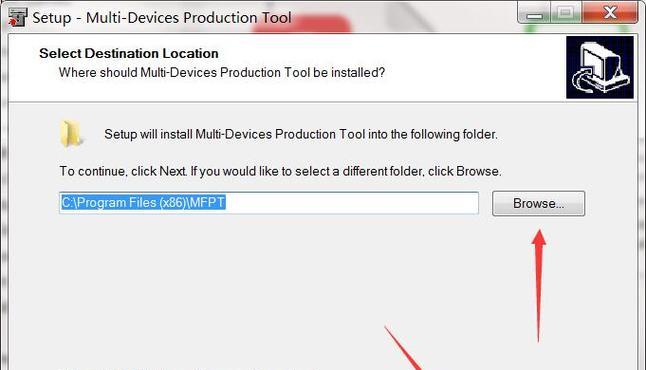The height and width of the screenshot is (370, 646).
Task: Click the Select Destination Location heading
Action: coord(129,53)
